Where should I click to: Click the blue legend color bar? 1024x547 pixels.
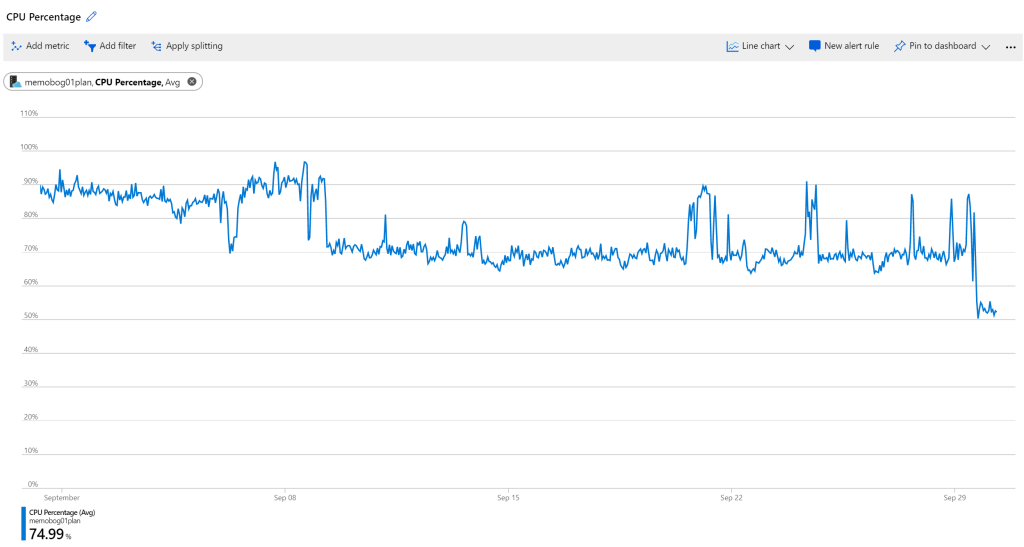pos(24,523)
